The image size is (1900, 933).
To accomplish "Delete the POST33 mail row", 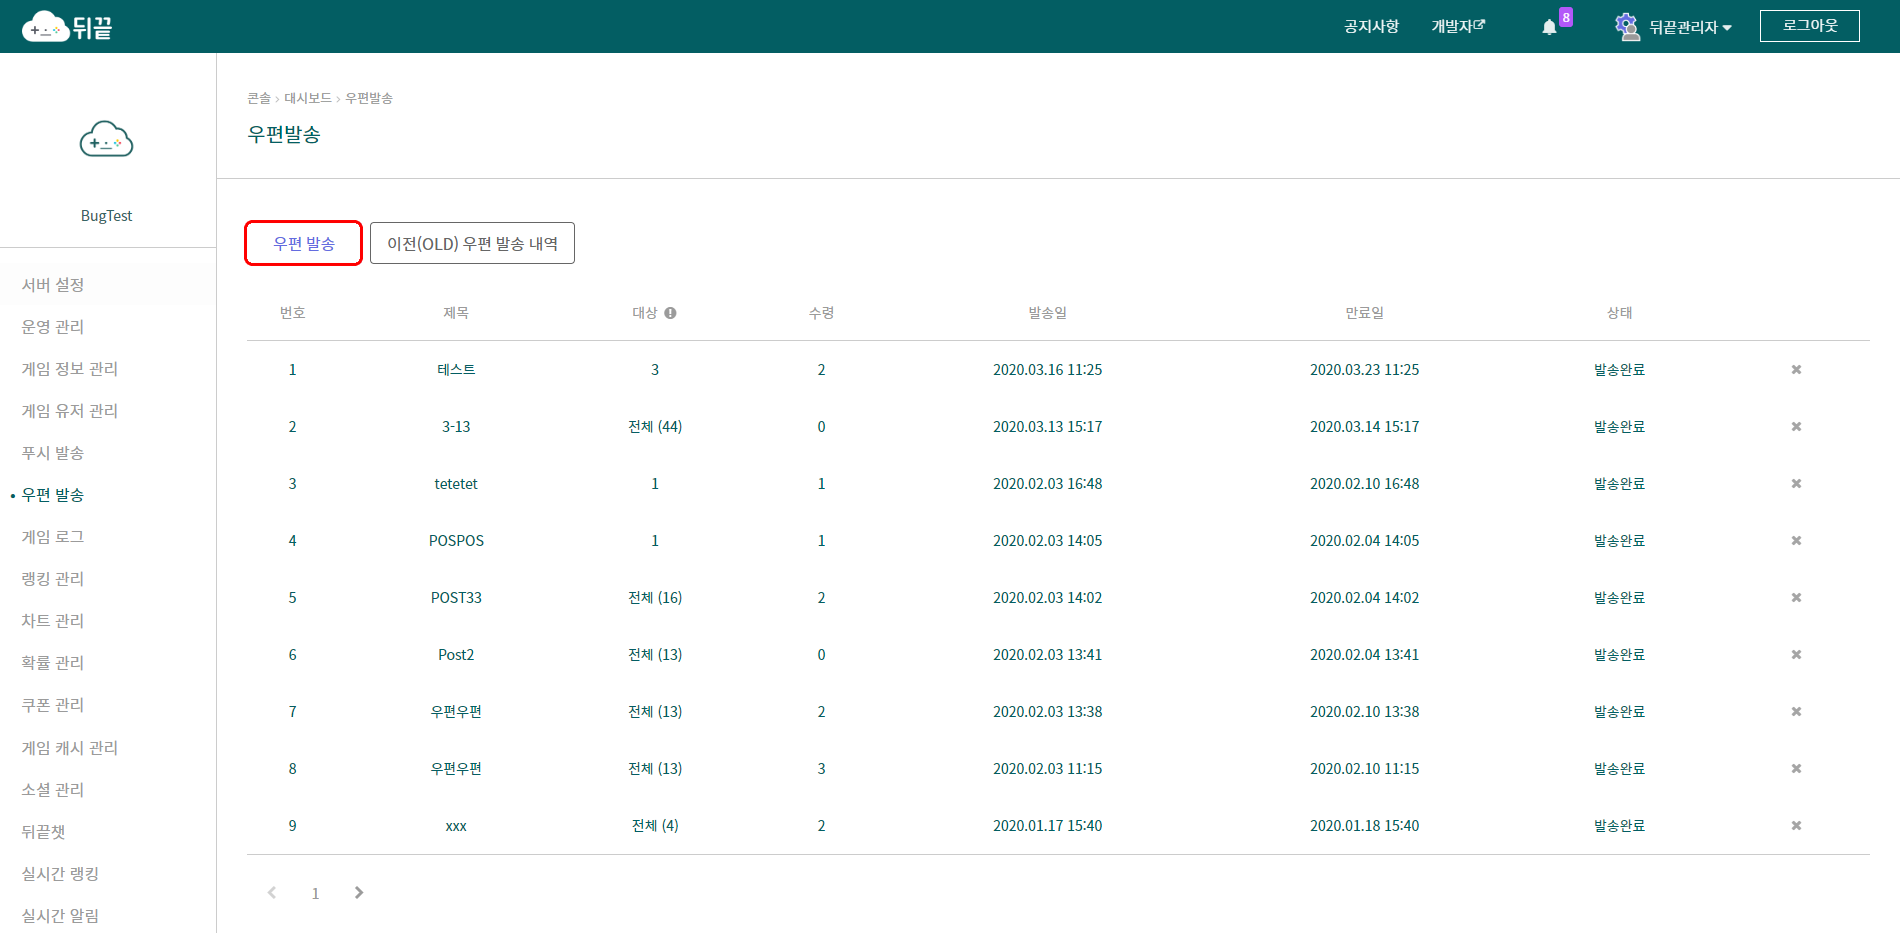I will click(x=1796, y=598).
